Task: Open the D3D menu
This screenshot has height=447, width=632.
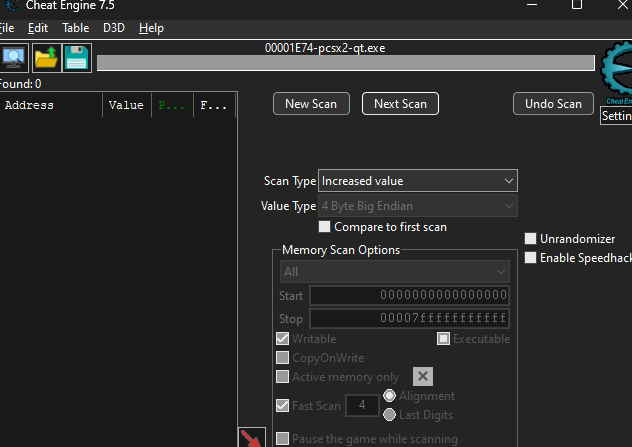Action: (x=114, y=28)
